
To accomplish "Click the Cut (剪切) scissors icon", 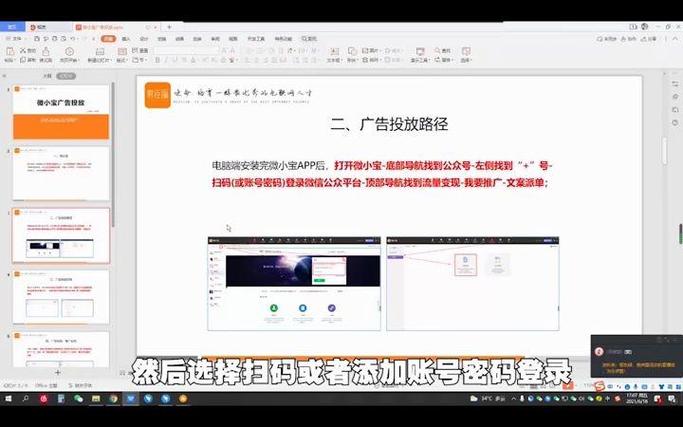I will click(x=23, y=51).
